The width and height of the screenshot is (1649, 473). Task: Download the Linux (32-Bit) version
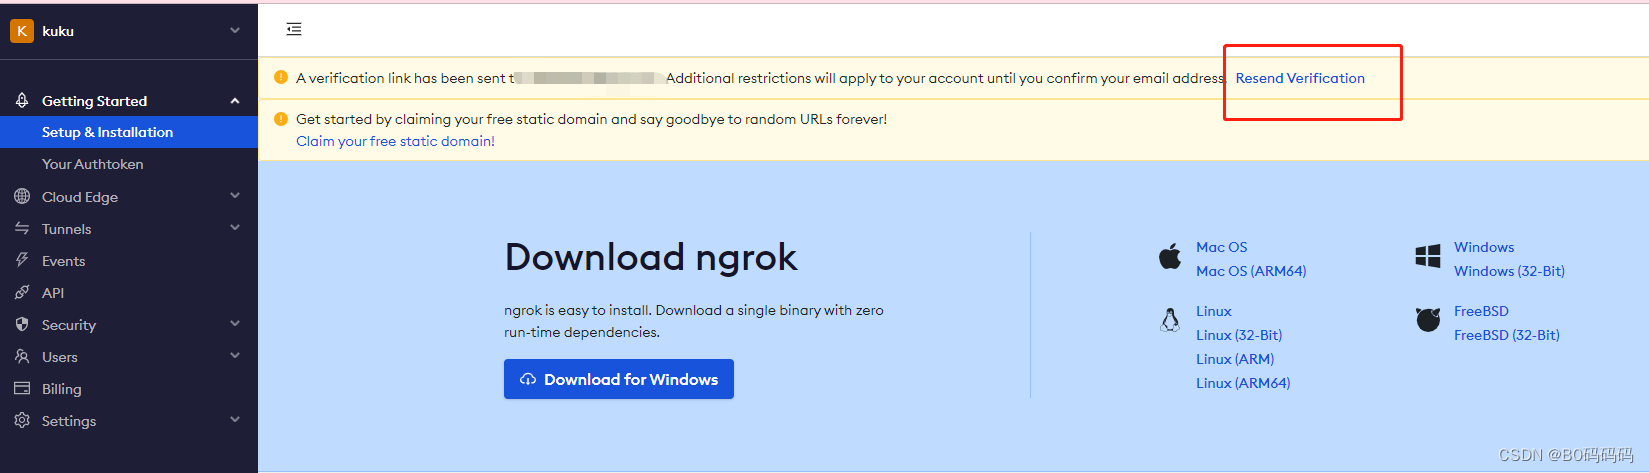(1239, 335)
